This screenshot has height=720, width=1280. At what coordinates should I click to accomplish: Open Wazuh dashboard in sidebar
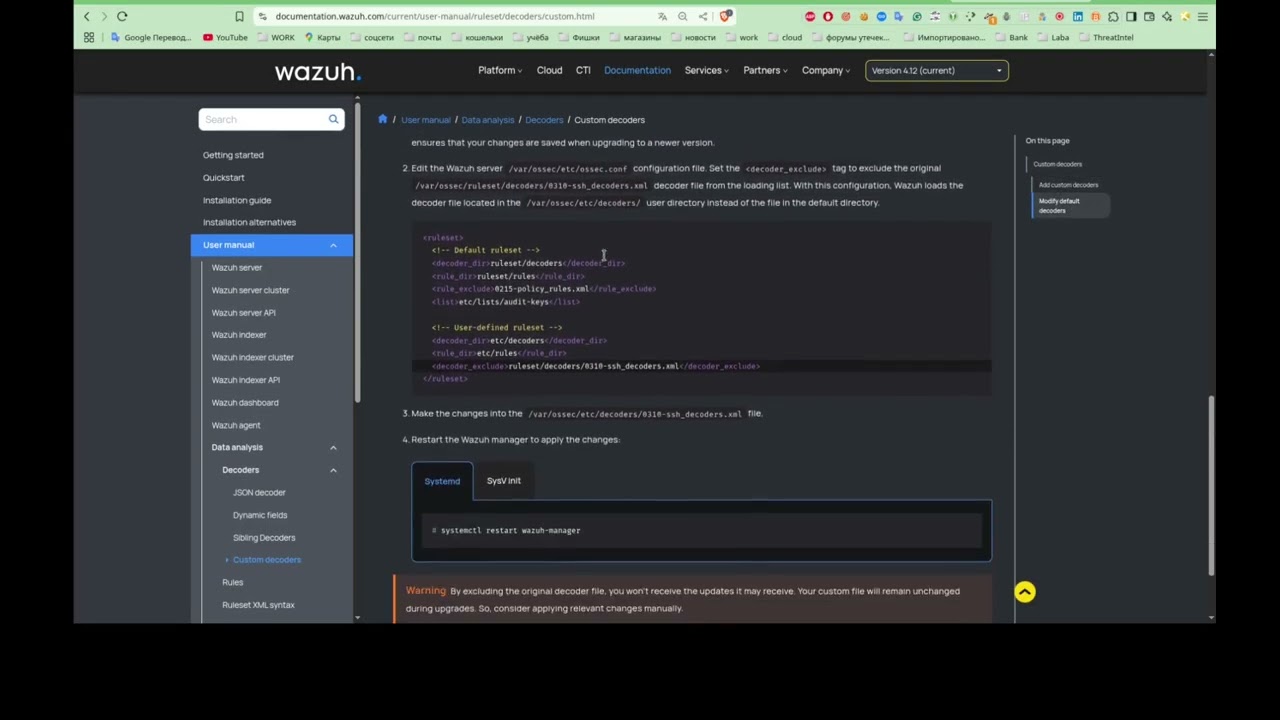click(245, 403)
